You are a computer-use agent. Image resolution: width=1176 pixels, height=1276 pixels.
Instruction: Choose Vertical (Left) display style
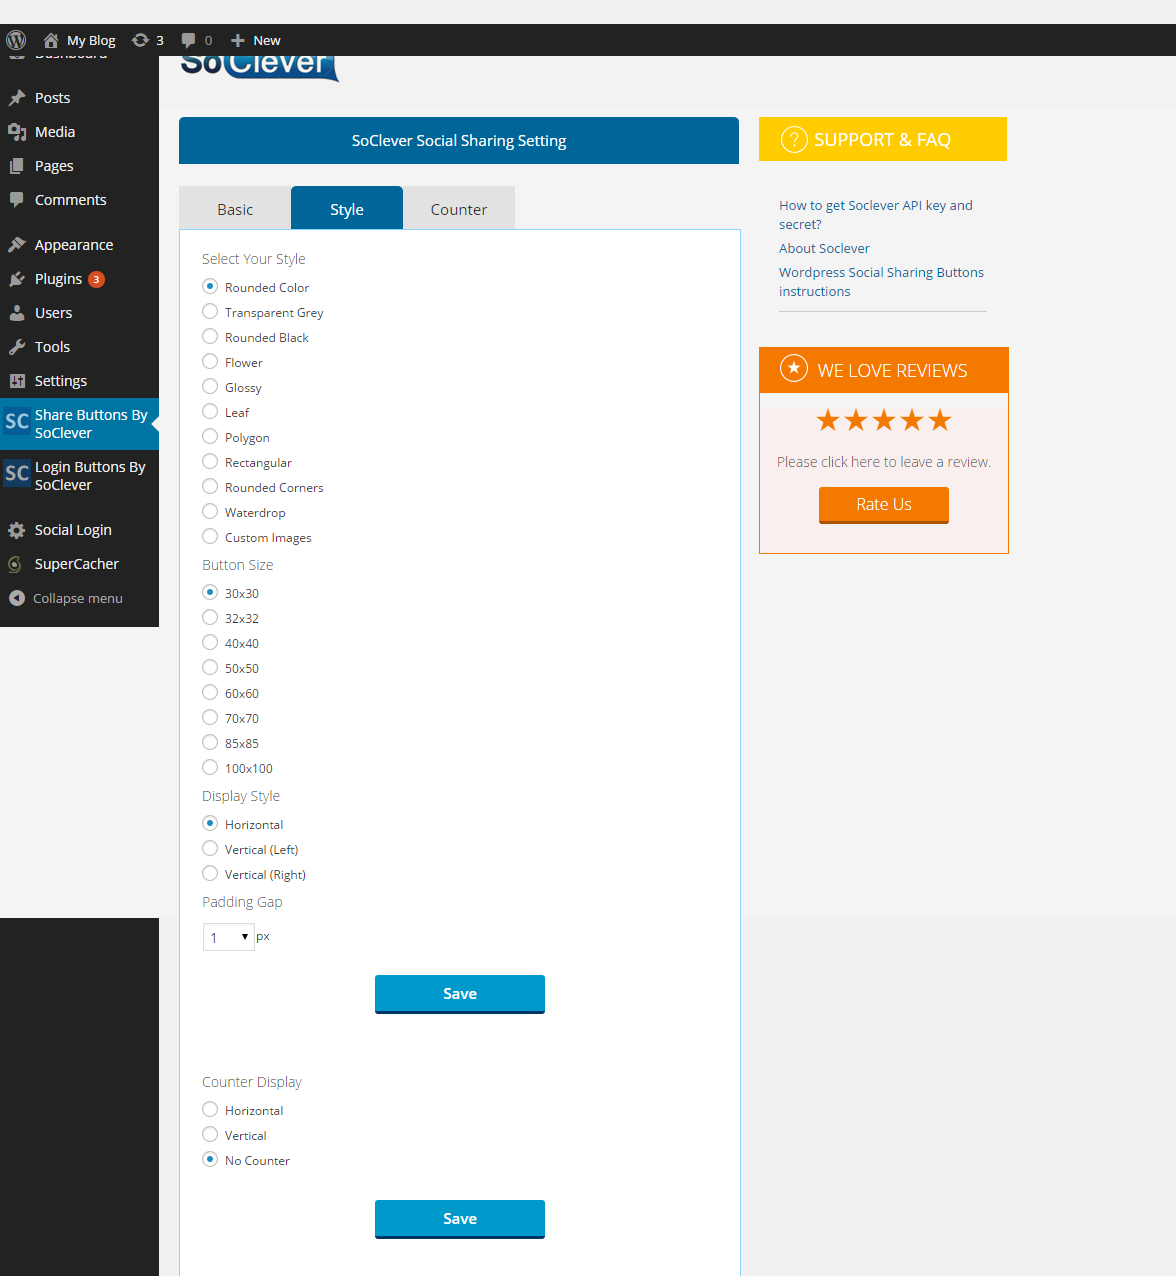coord(210,849)
